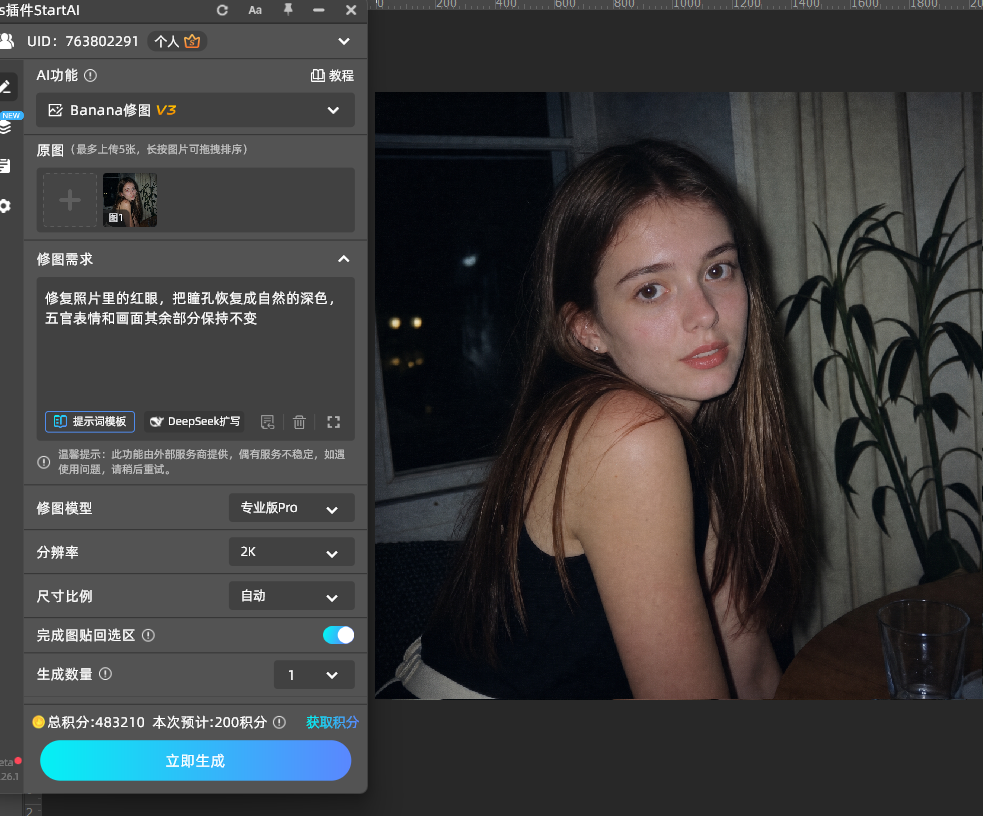
Task: Click the plus box to add source image
Action: coord(70,200)
